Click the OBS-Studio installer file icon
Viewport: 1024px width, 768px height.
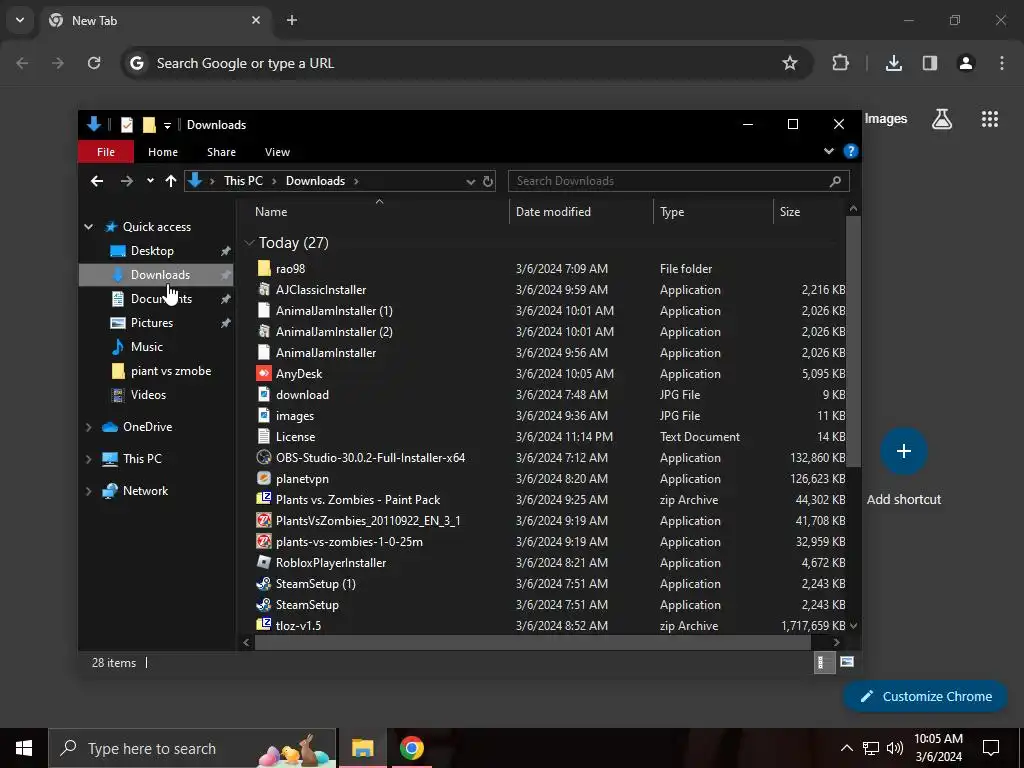pyautogui.click(x=263, y=457)
